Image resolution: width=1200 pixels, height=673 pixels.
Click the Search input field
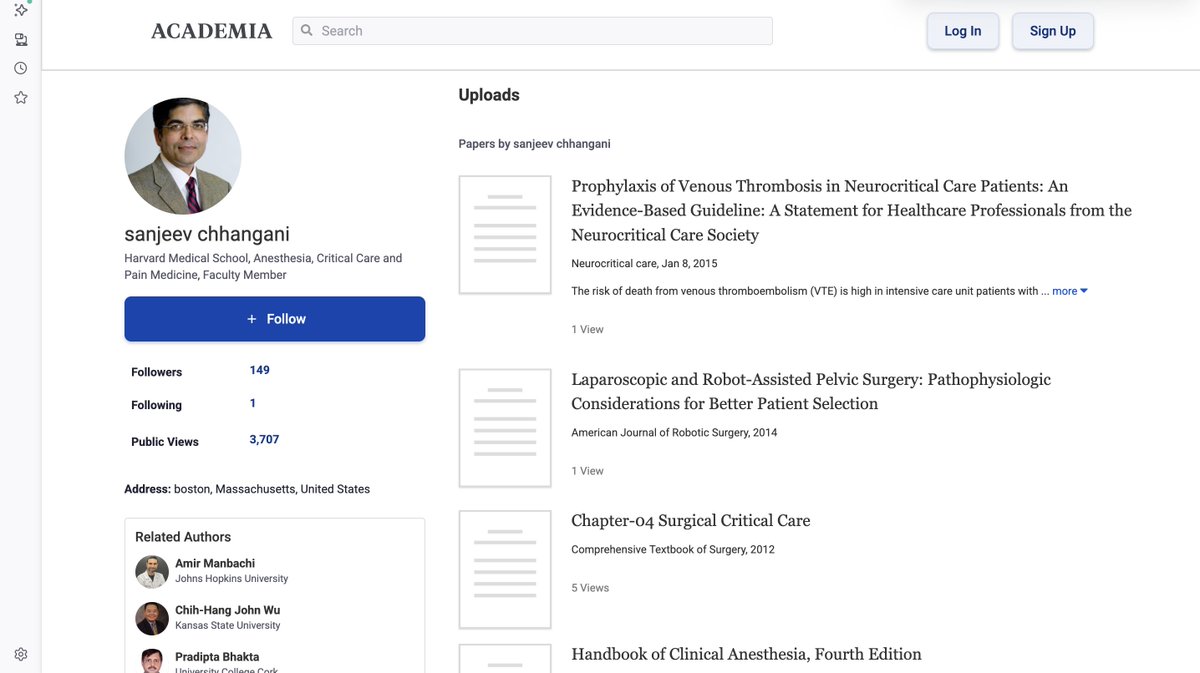(530, 30)
